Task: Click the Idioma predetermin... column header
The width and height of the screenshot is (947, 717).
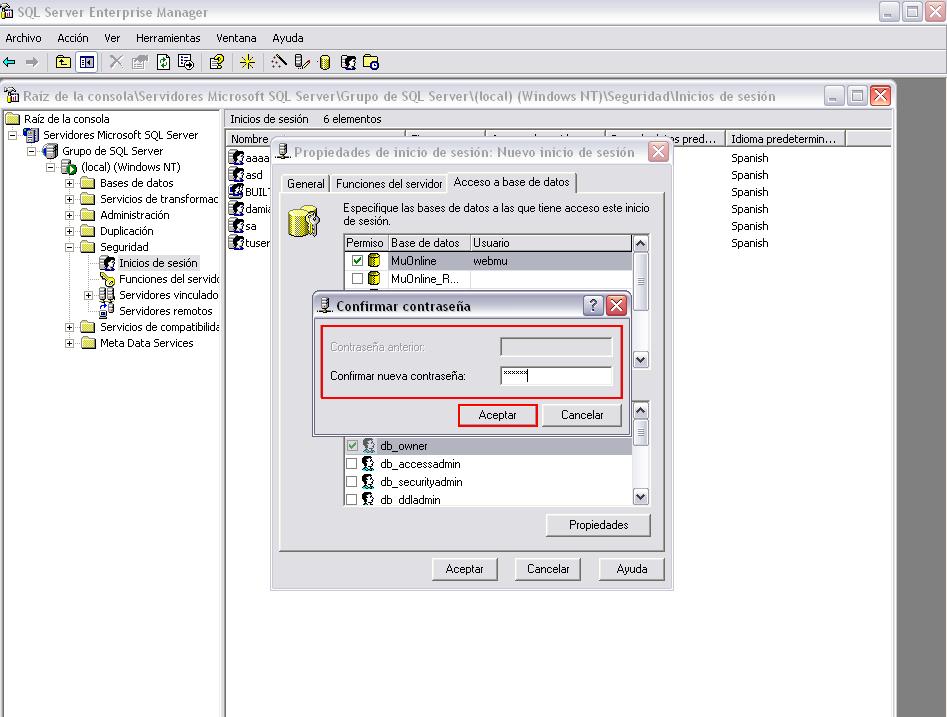Action: coord(785,139)
